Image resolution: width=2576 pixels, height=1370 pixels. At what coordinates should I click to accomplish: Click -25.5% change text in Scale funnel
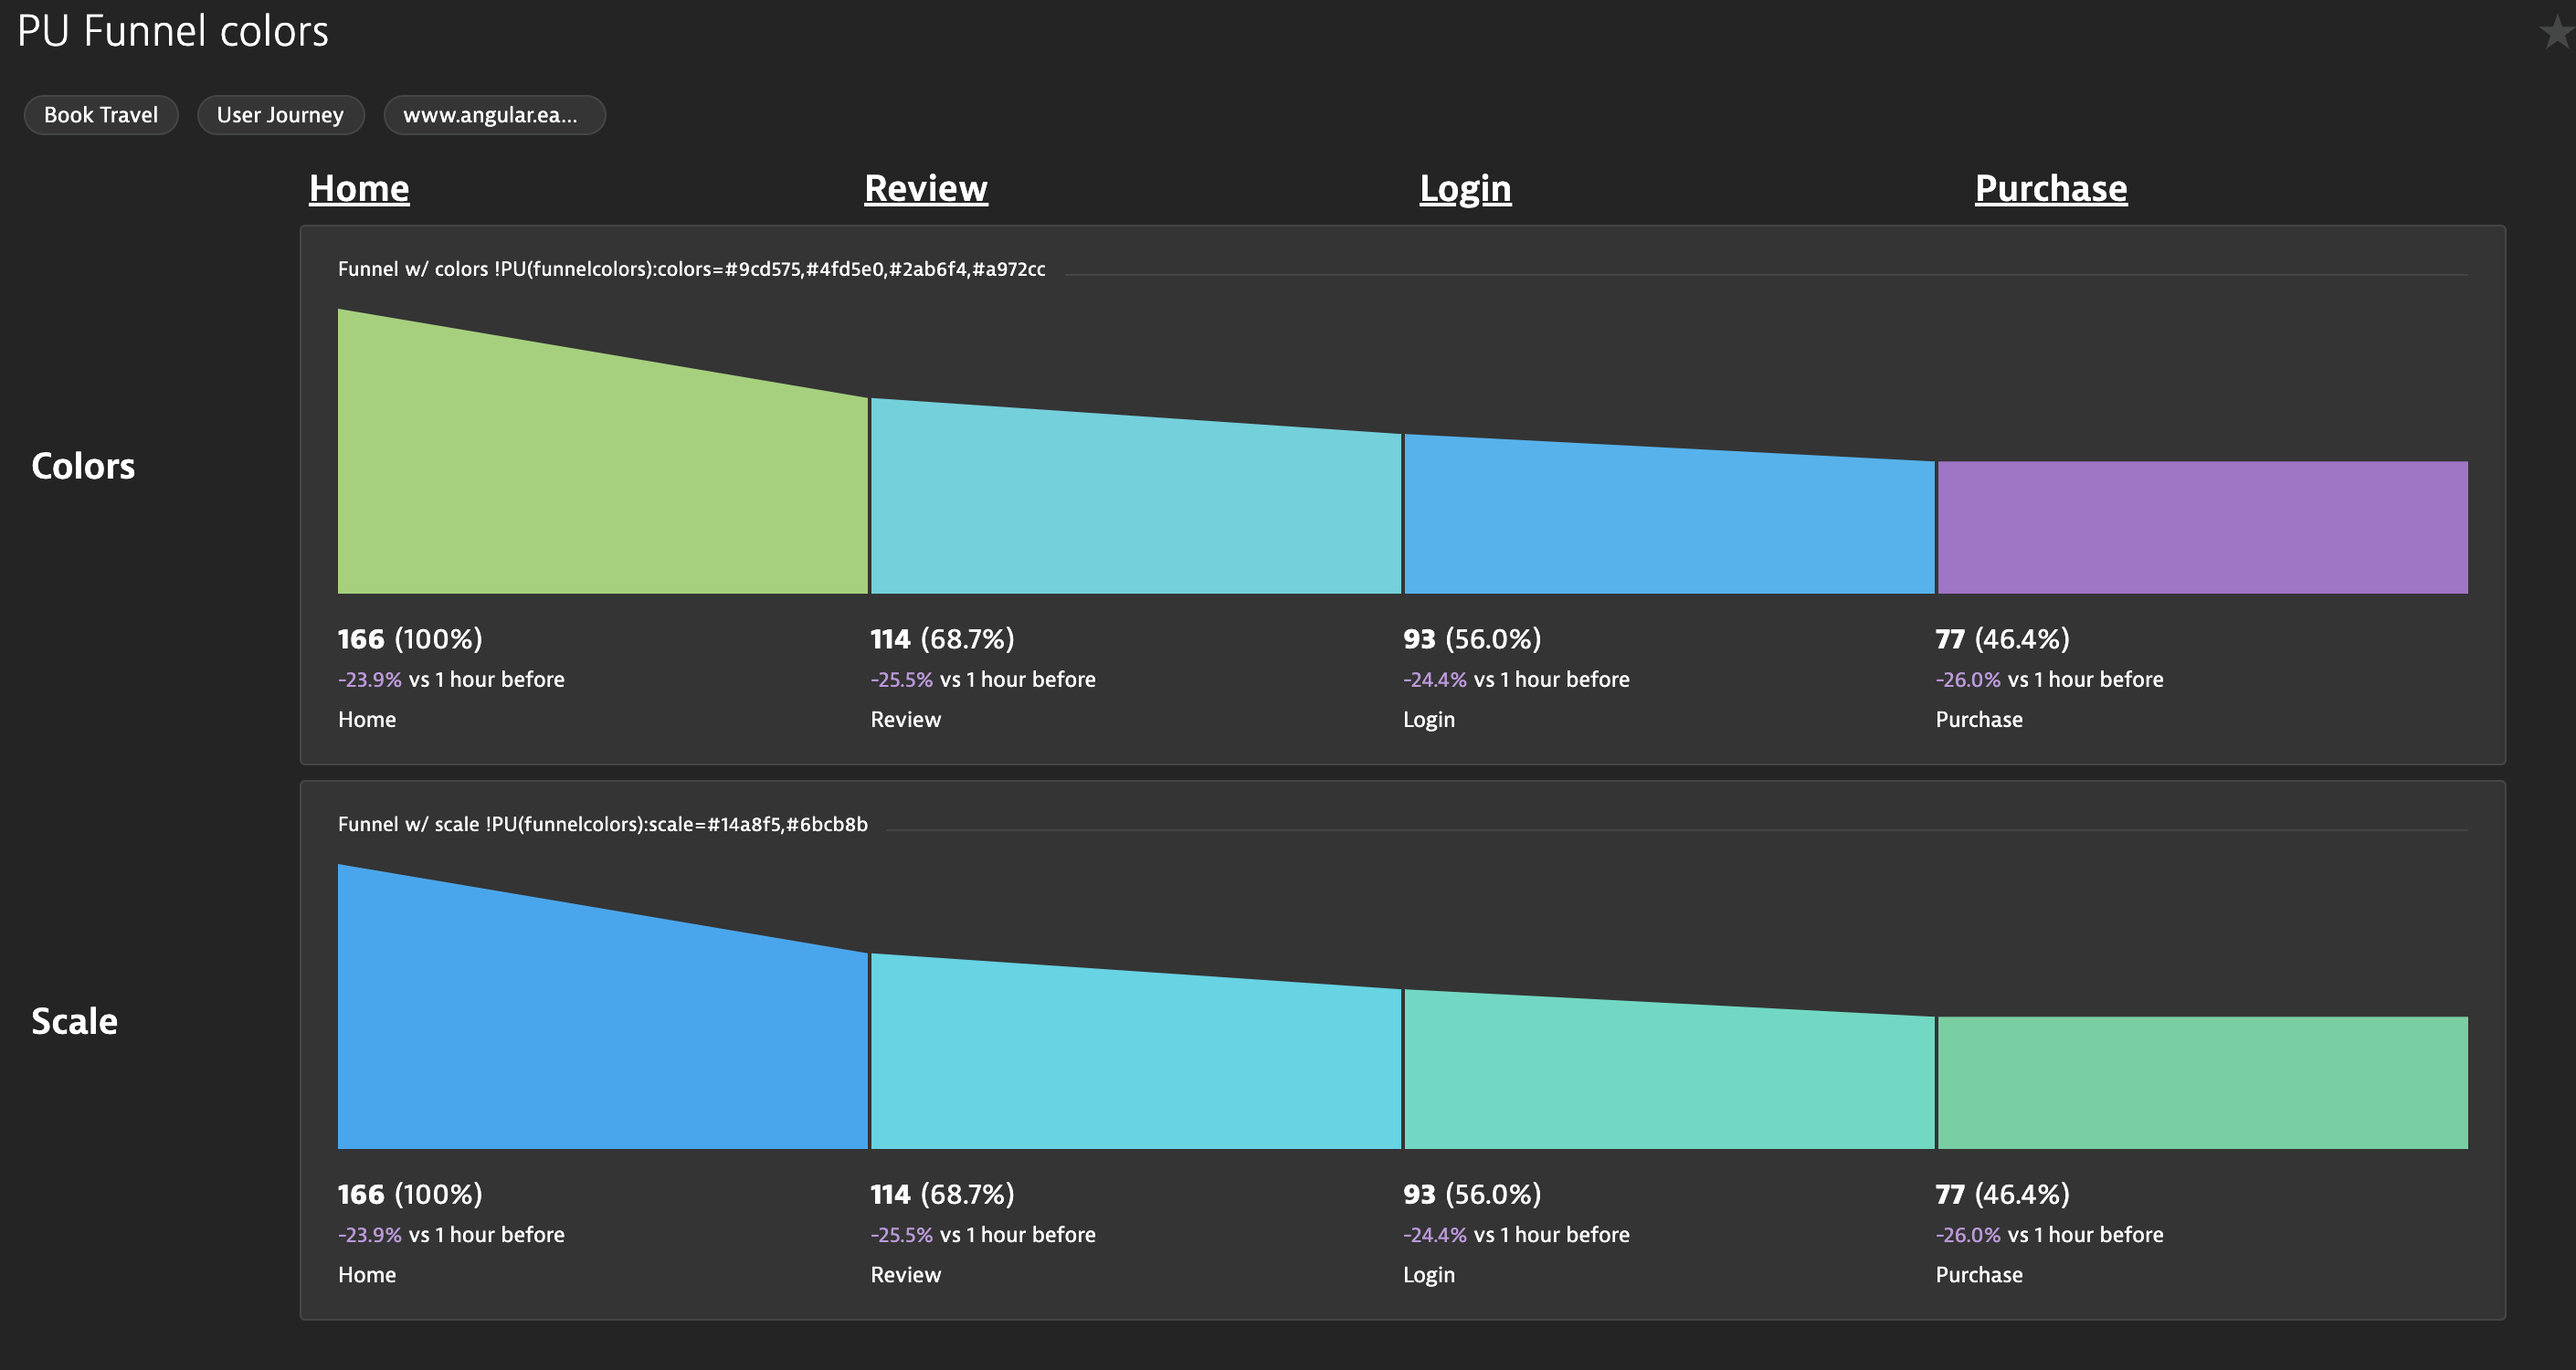coord(902,1235)
